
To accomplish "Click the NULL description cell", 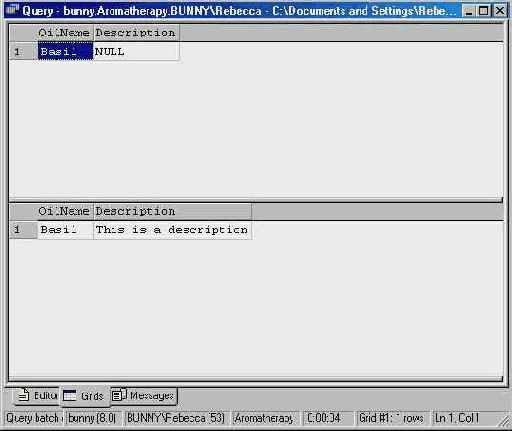I will coord(136,51).
